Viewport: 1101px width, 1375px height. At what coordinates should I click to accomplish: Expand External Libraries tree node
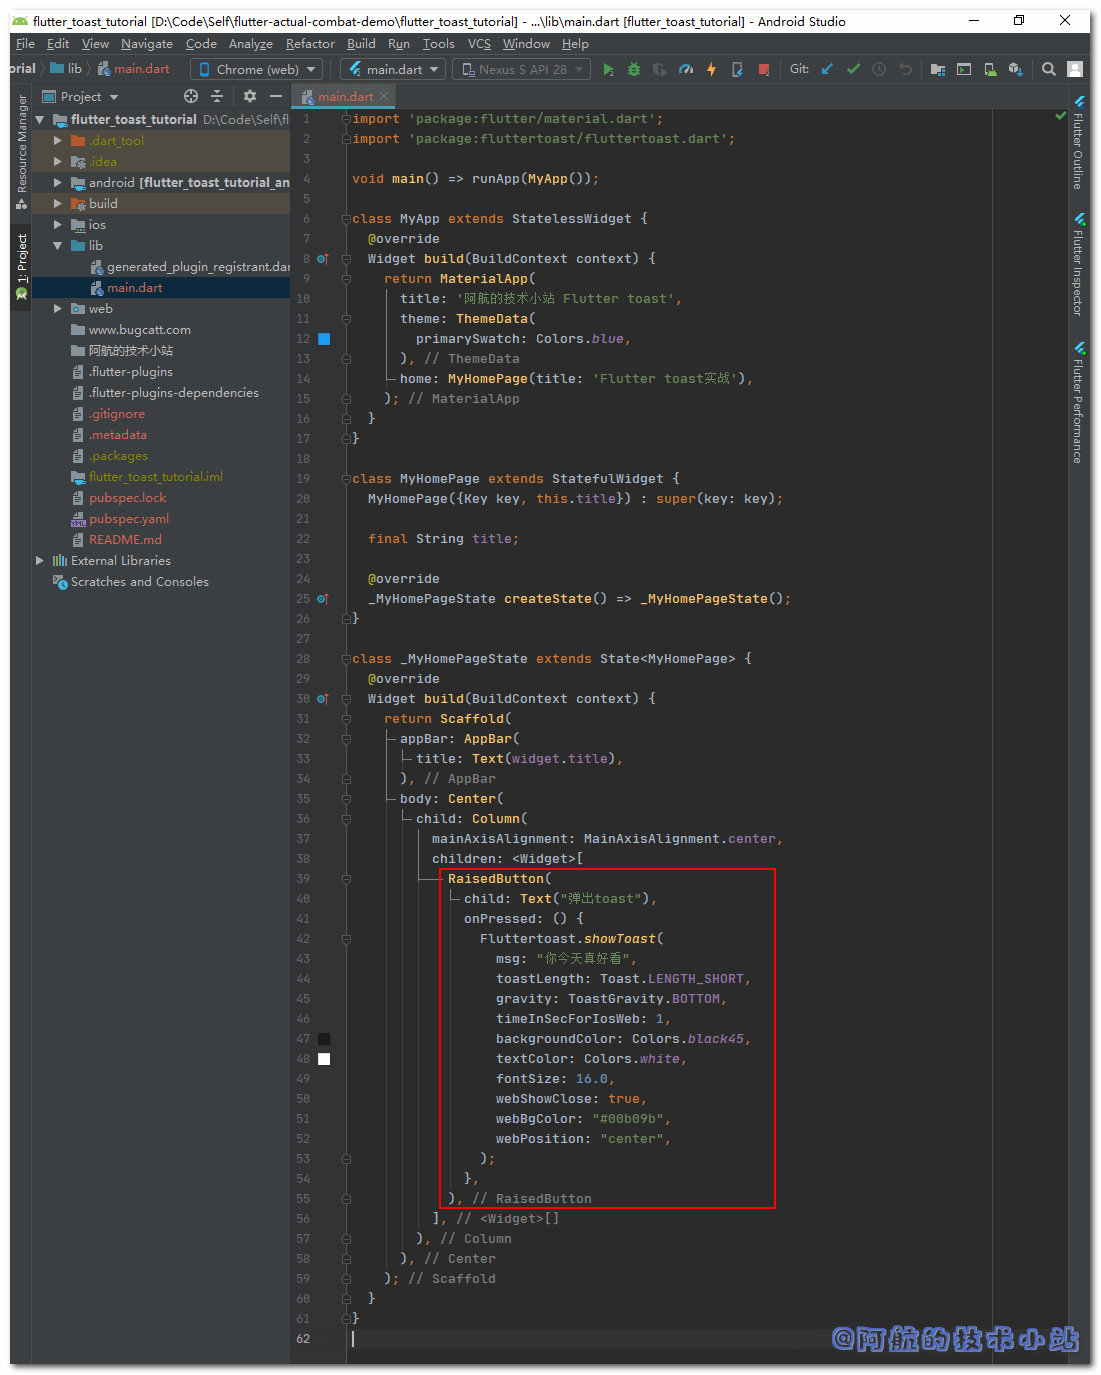coord(40,561)
